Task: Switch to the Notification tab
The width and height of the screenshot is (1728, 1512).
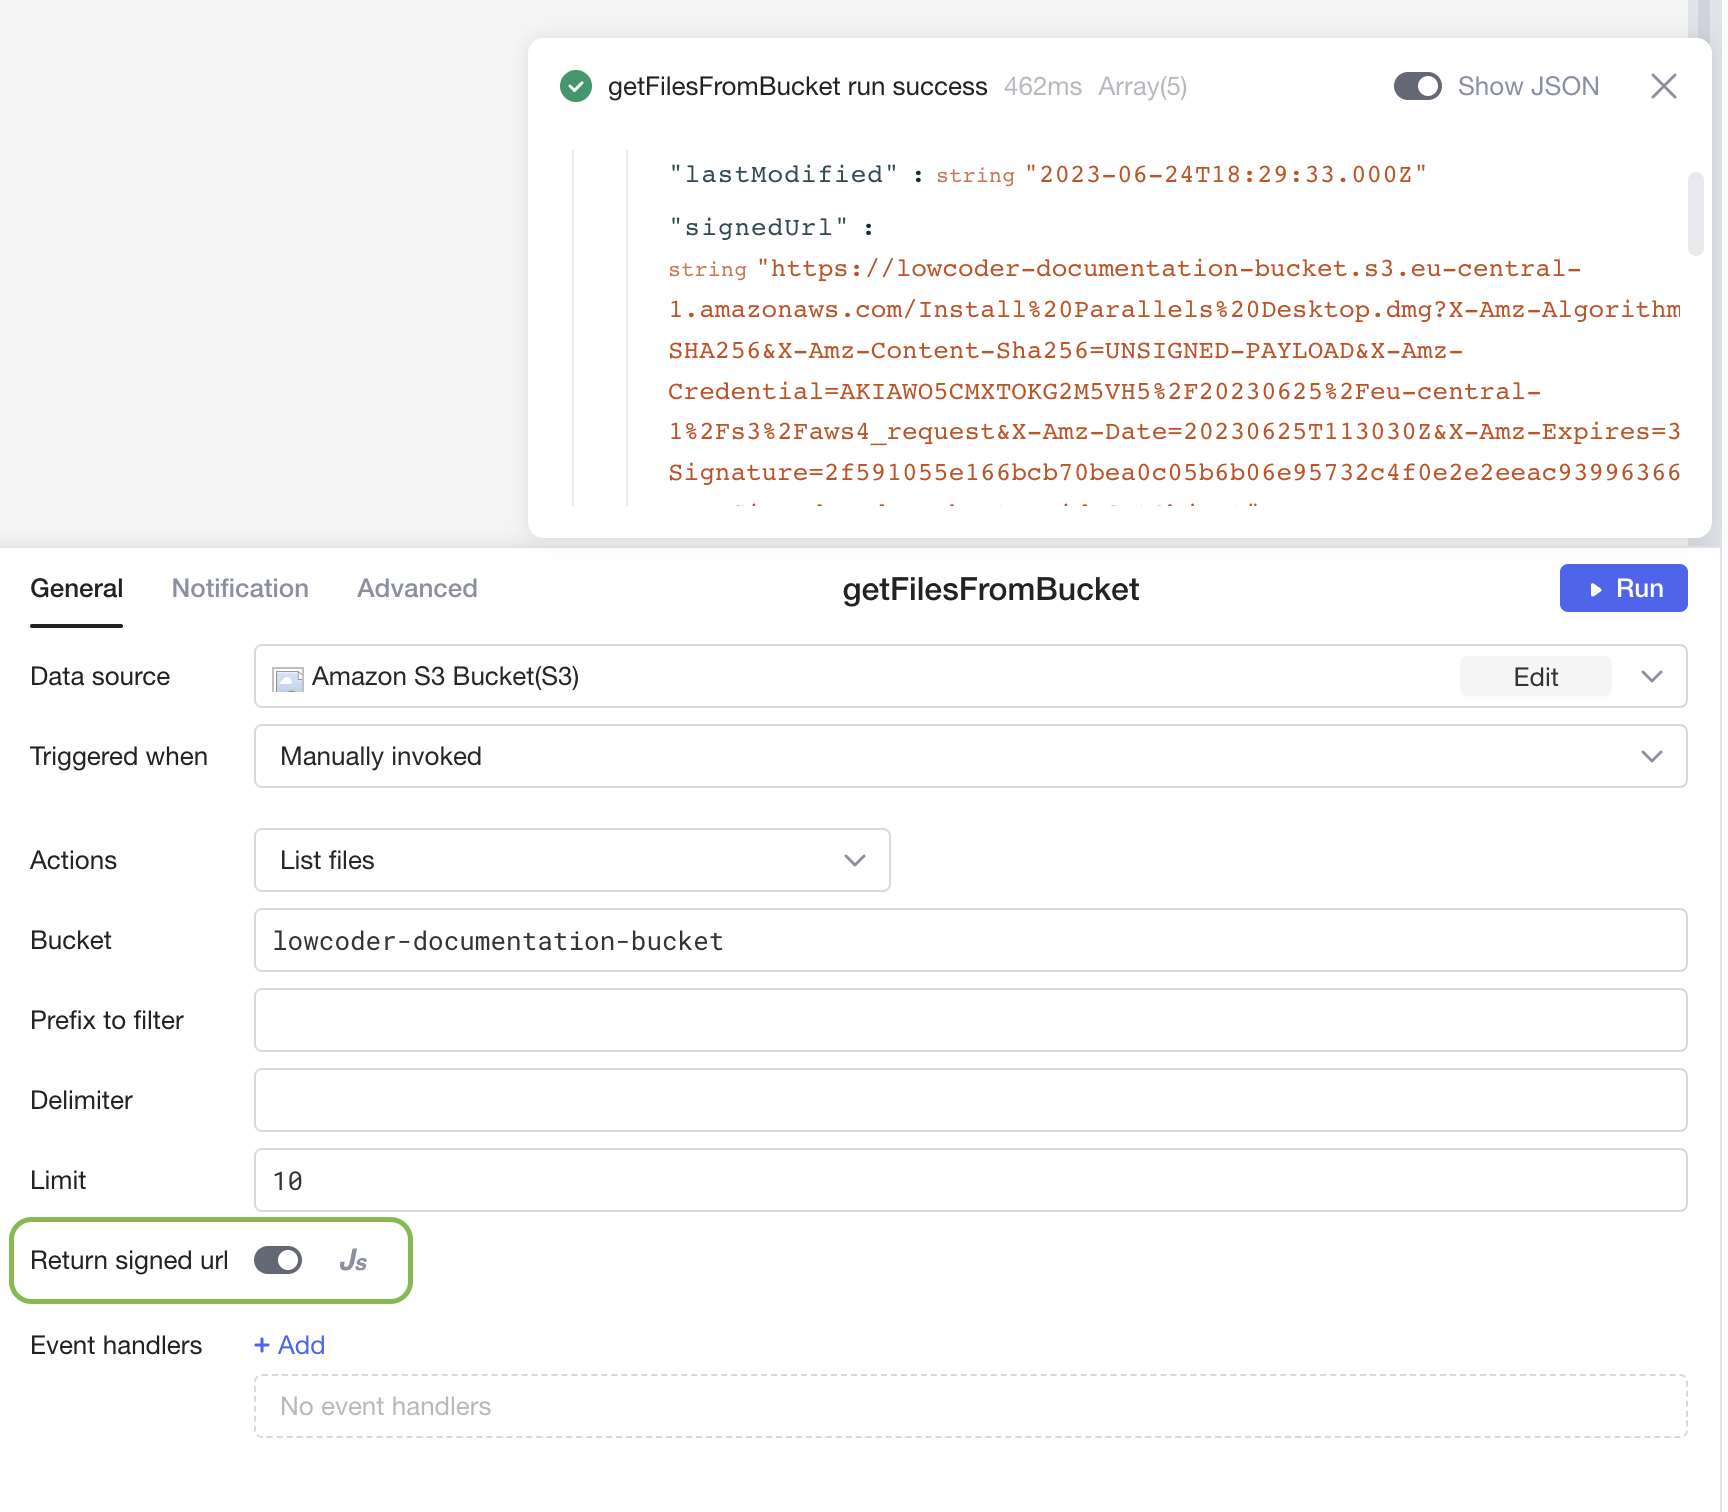Action: (x=240, y=589)
